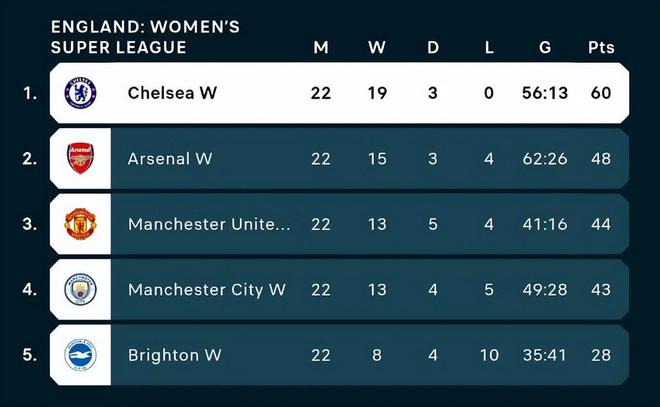Click the Manchester City club crest
Image resolution: width=660 pixels, height=407 pixels.
coord(80,289)
